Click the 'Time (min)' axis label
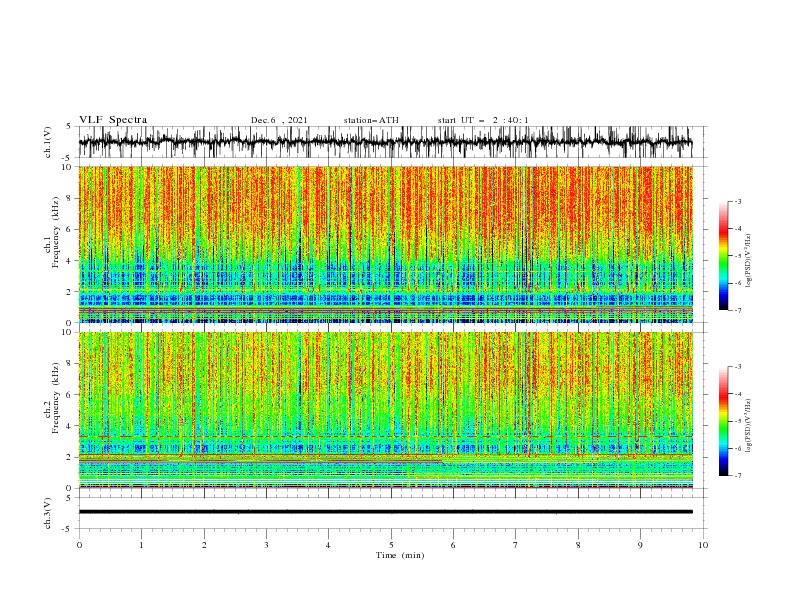Screen dimensions: 792x612 400,555
